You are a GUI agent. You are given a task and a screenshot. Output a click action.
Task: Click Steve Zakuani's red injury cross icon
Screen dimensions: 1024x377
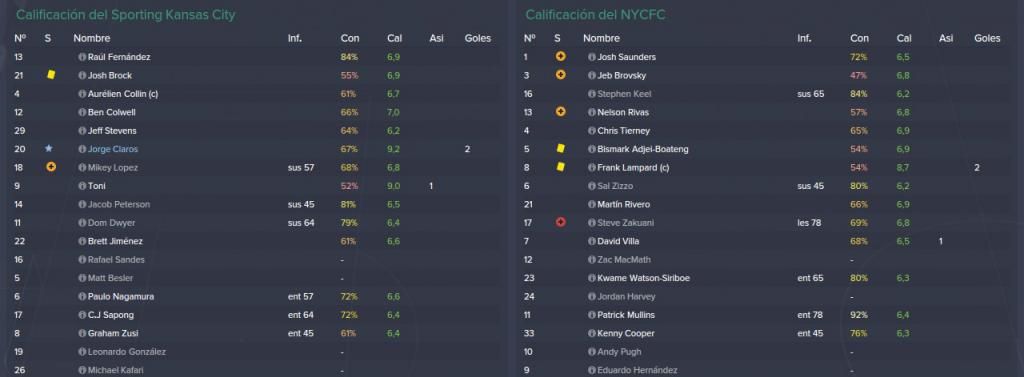point(560,223)
